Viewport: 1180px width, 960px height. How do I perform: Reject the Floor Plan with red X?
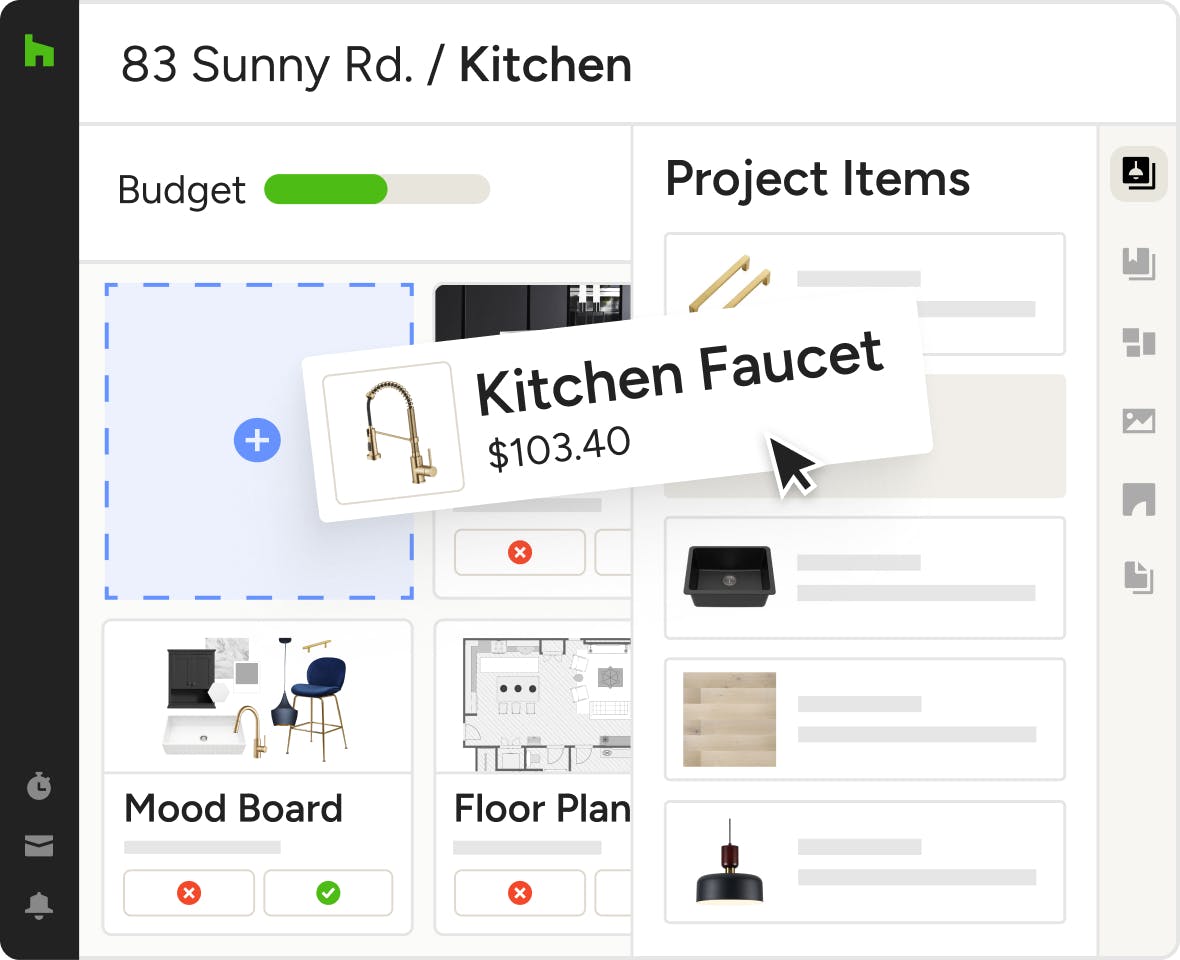[x=519, y=893]
